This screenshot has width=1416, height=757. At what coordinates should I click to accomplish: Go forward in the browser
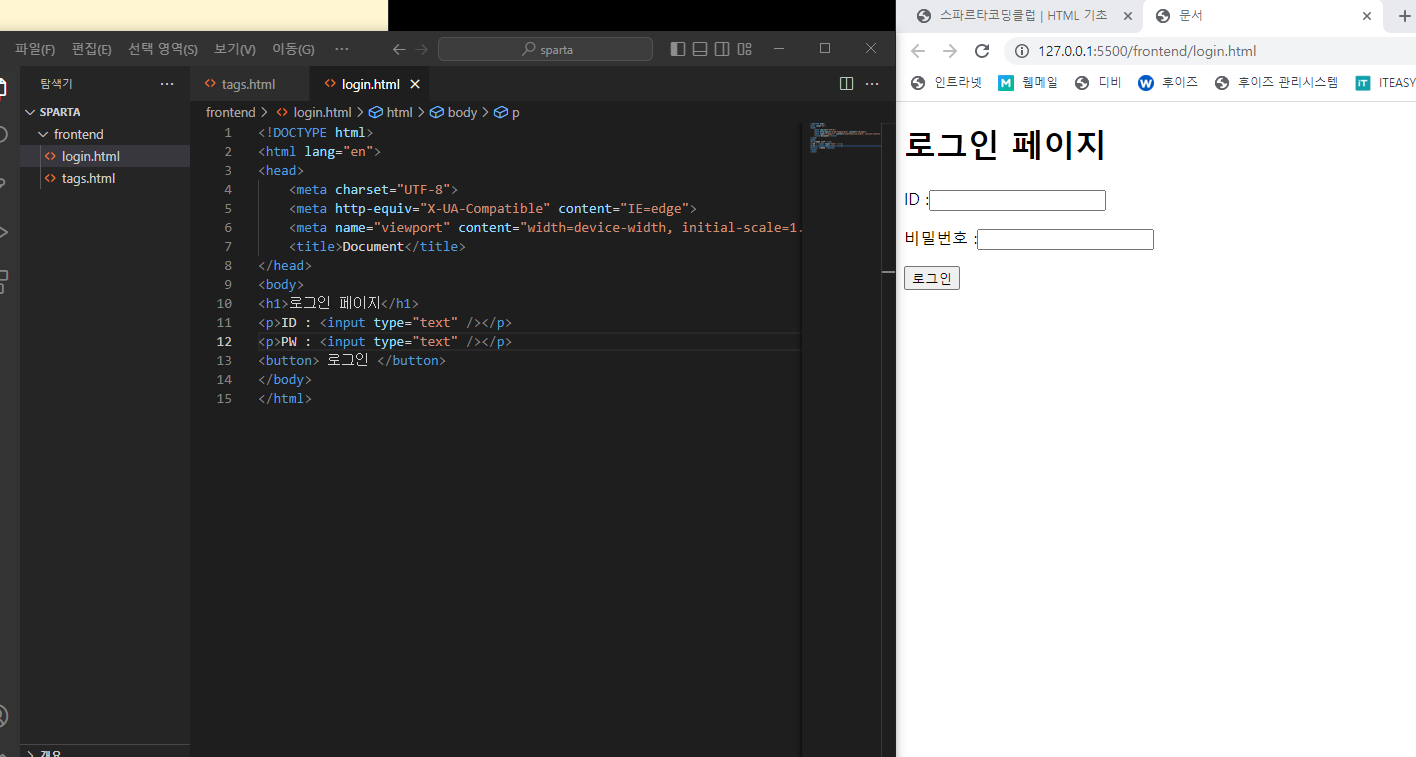click(x=950, y=51)
